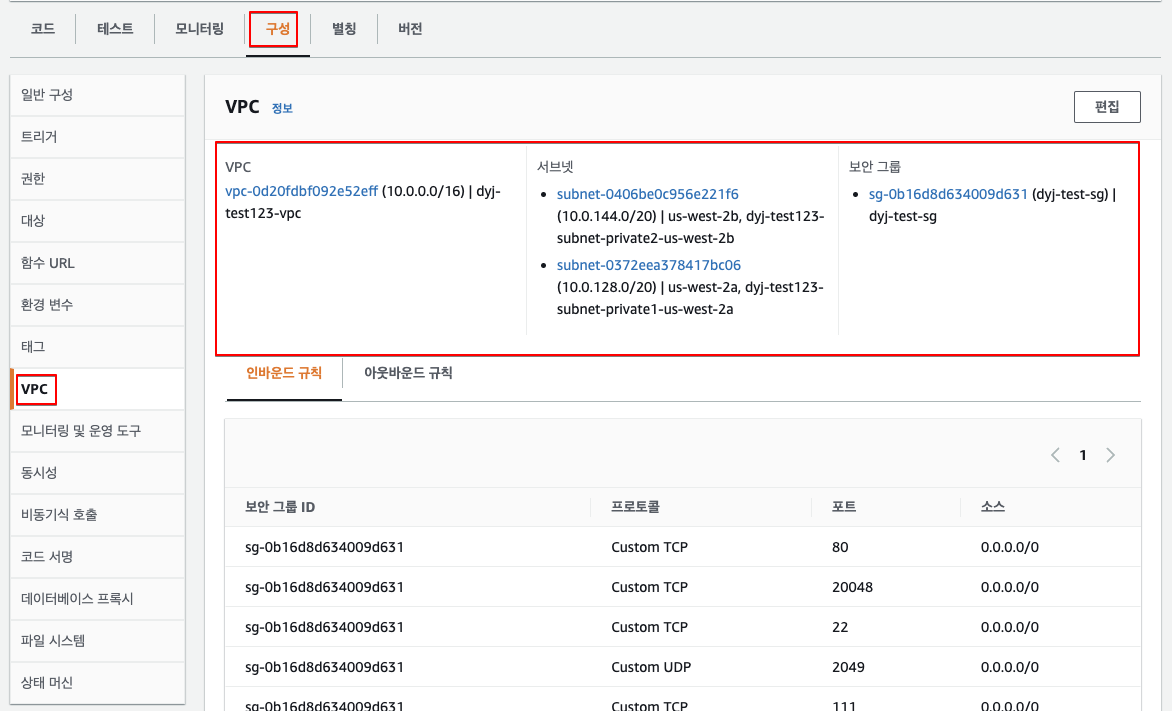Switch to the 테스트 tab
This screenshot has height=711, width=1172.
115,29
